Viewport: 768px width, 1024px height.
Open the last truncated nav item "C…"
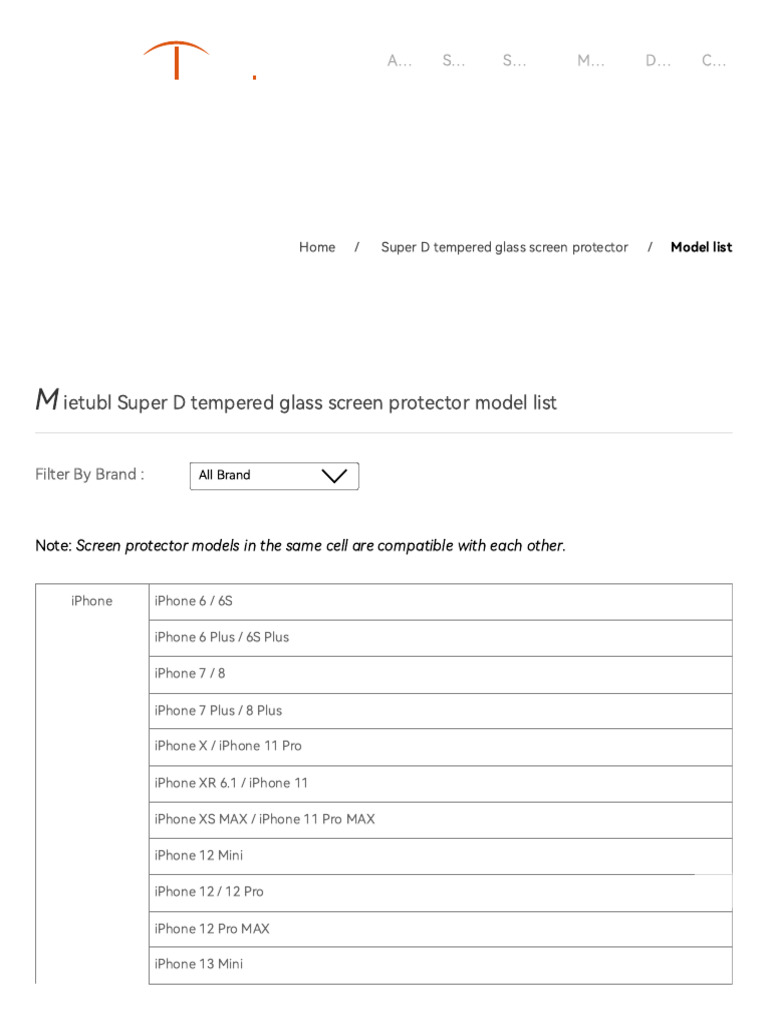714,61
